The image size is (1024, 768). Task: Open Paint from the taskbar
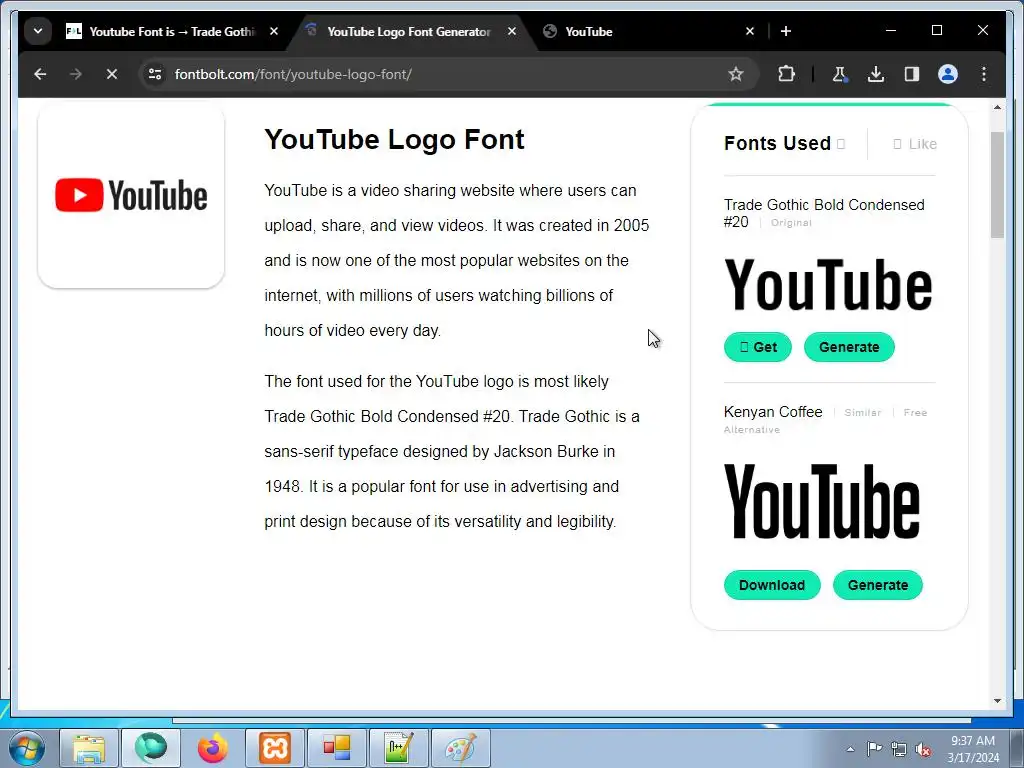(461, 748)
